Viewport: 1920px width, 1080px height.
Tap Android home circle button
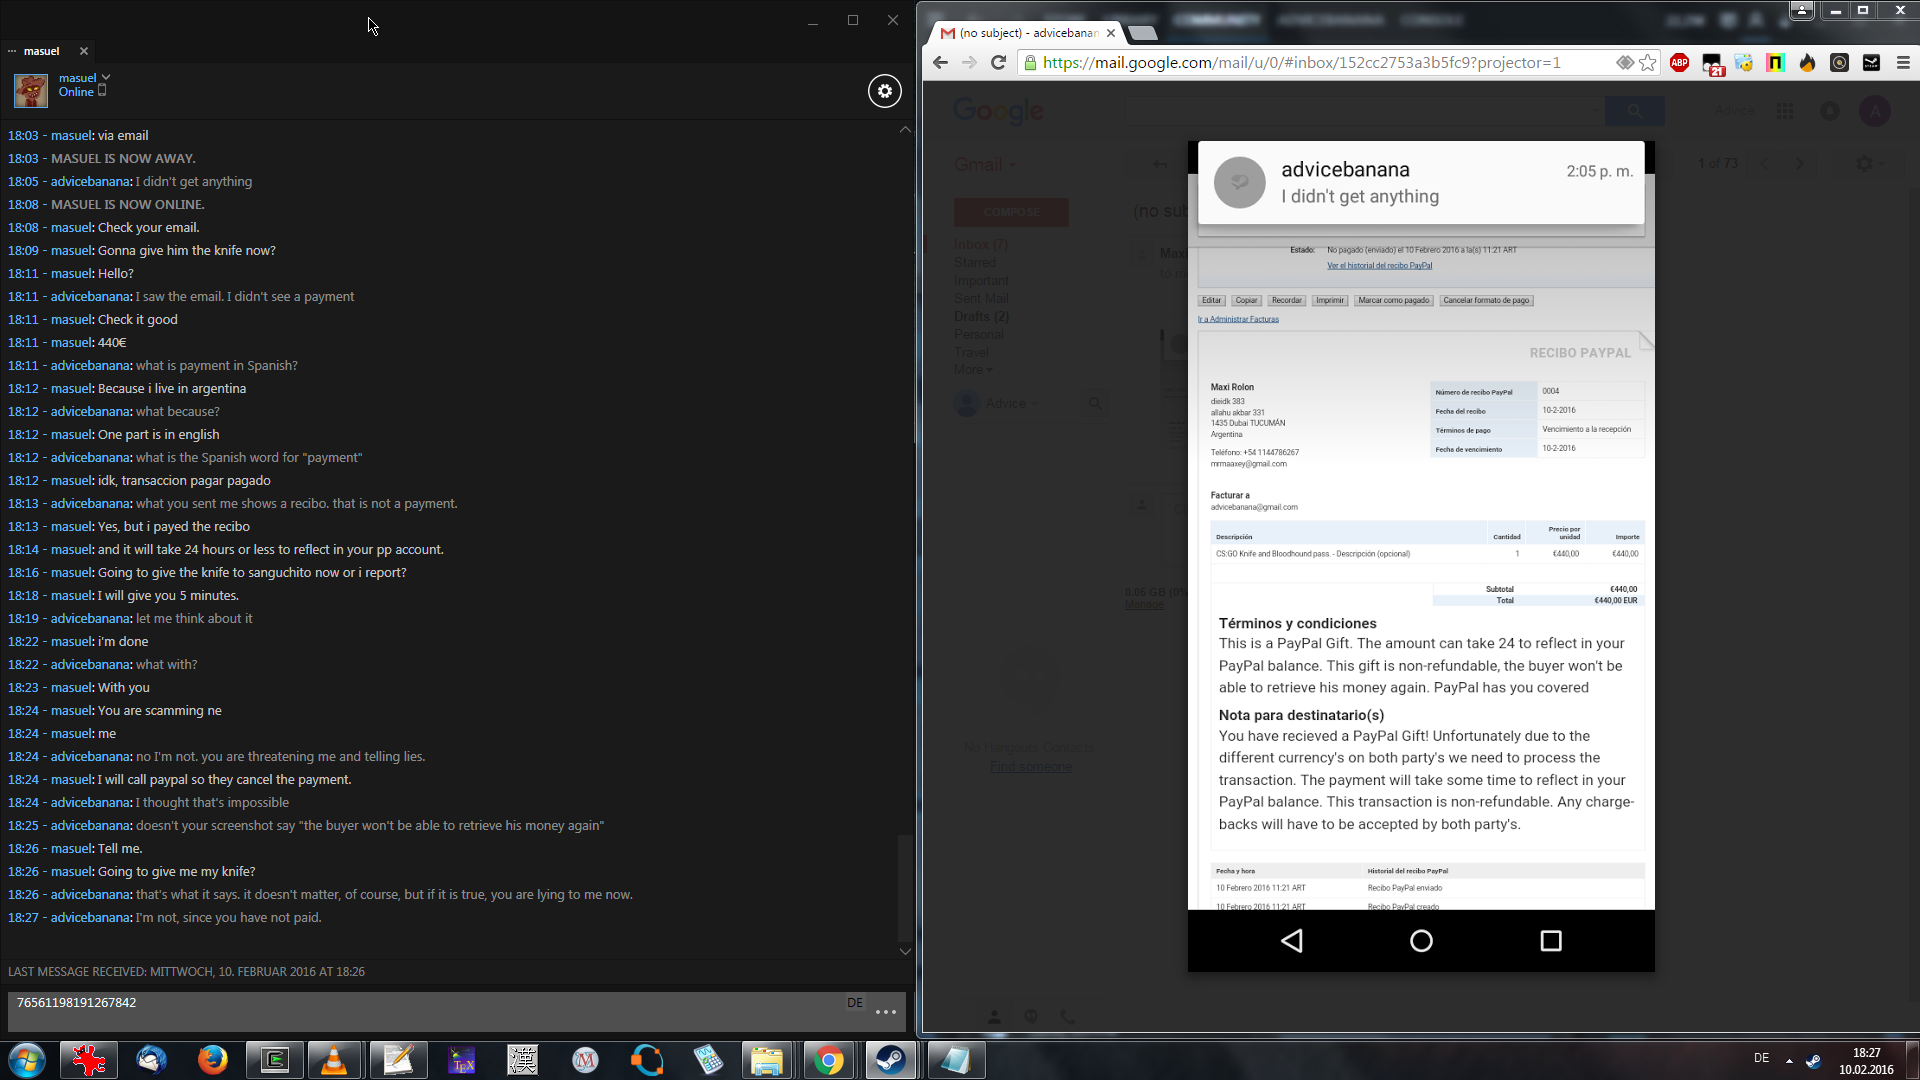coord(1421,940)
